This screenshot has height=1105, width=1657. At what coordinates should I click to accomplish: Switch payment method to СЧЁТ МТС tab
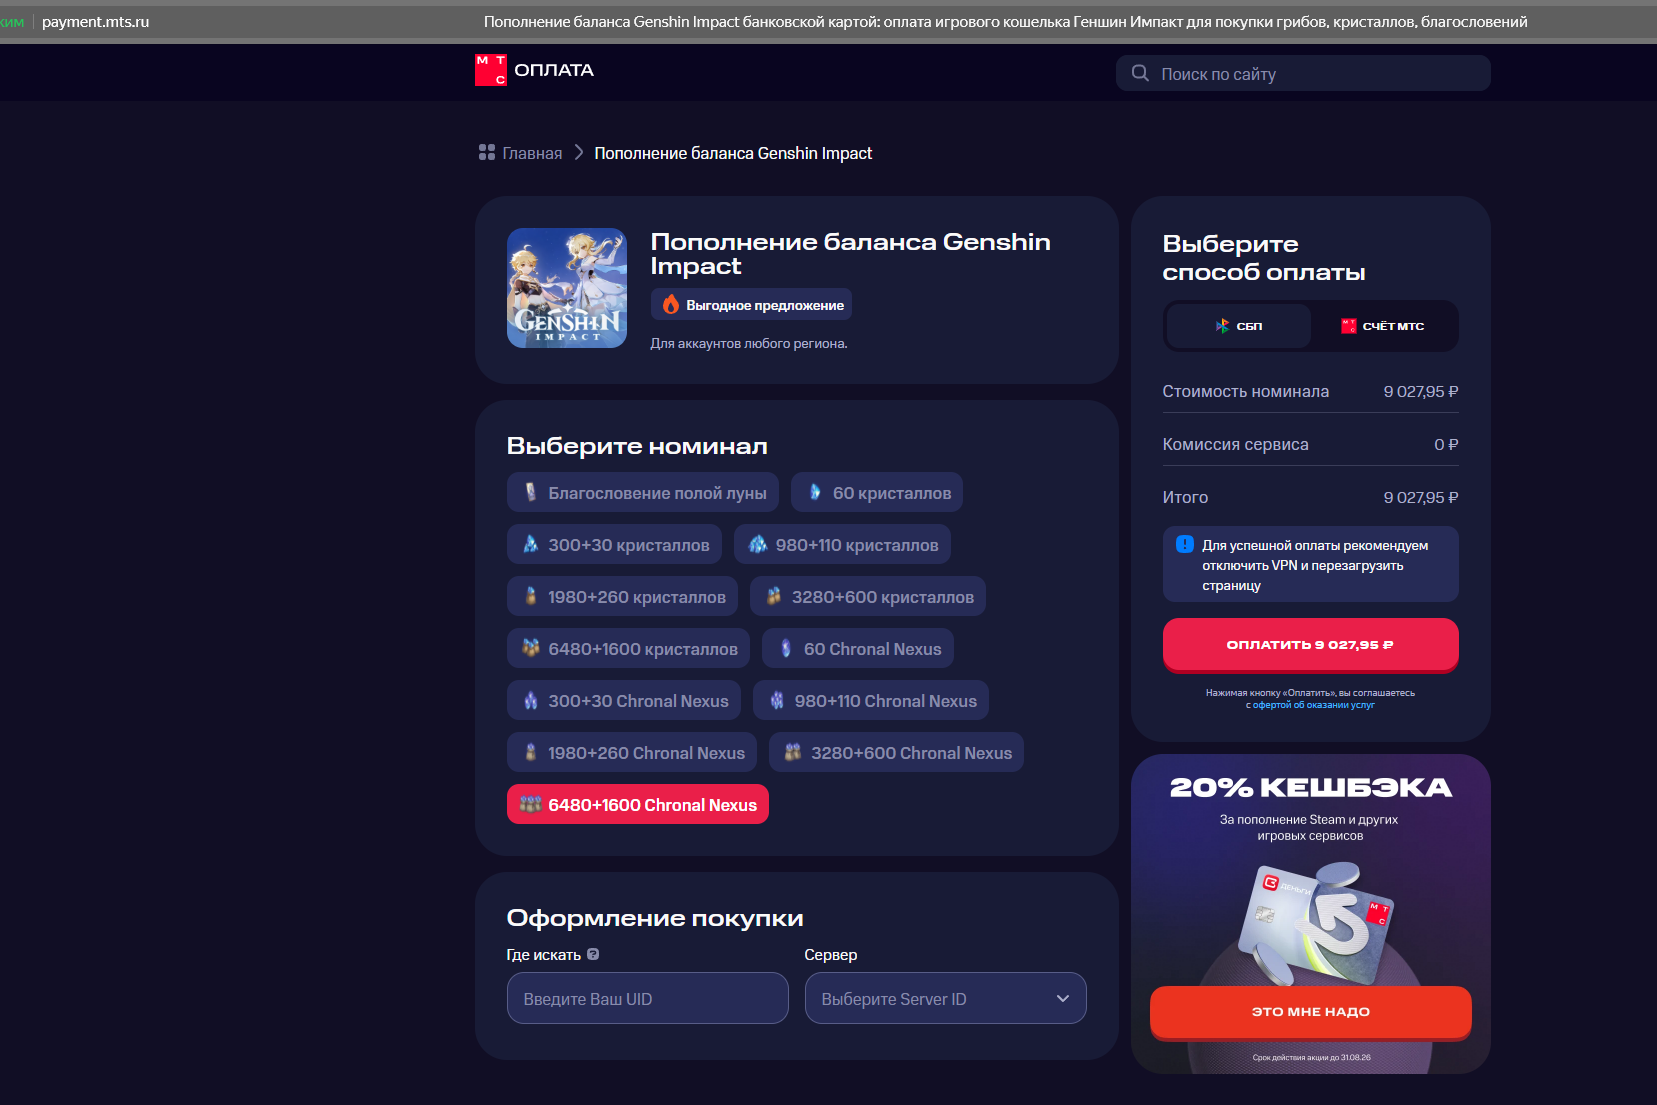tap(1383, 326)
